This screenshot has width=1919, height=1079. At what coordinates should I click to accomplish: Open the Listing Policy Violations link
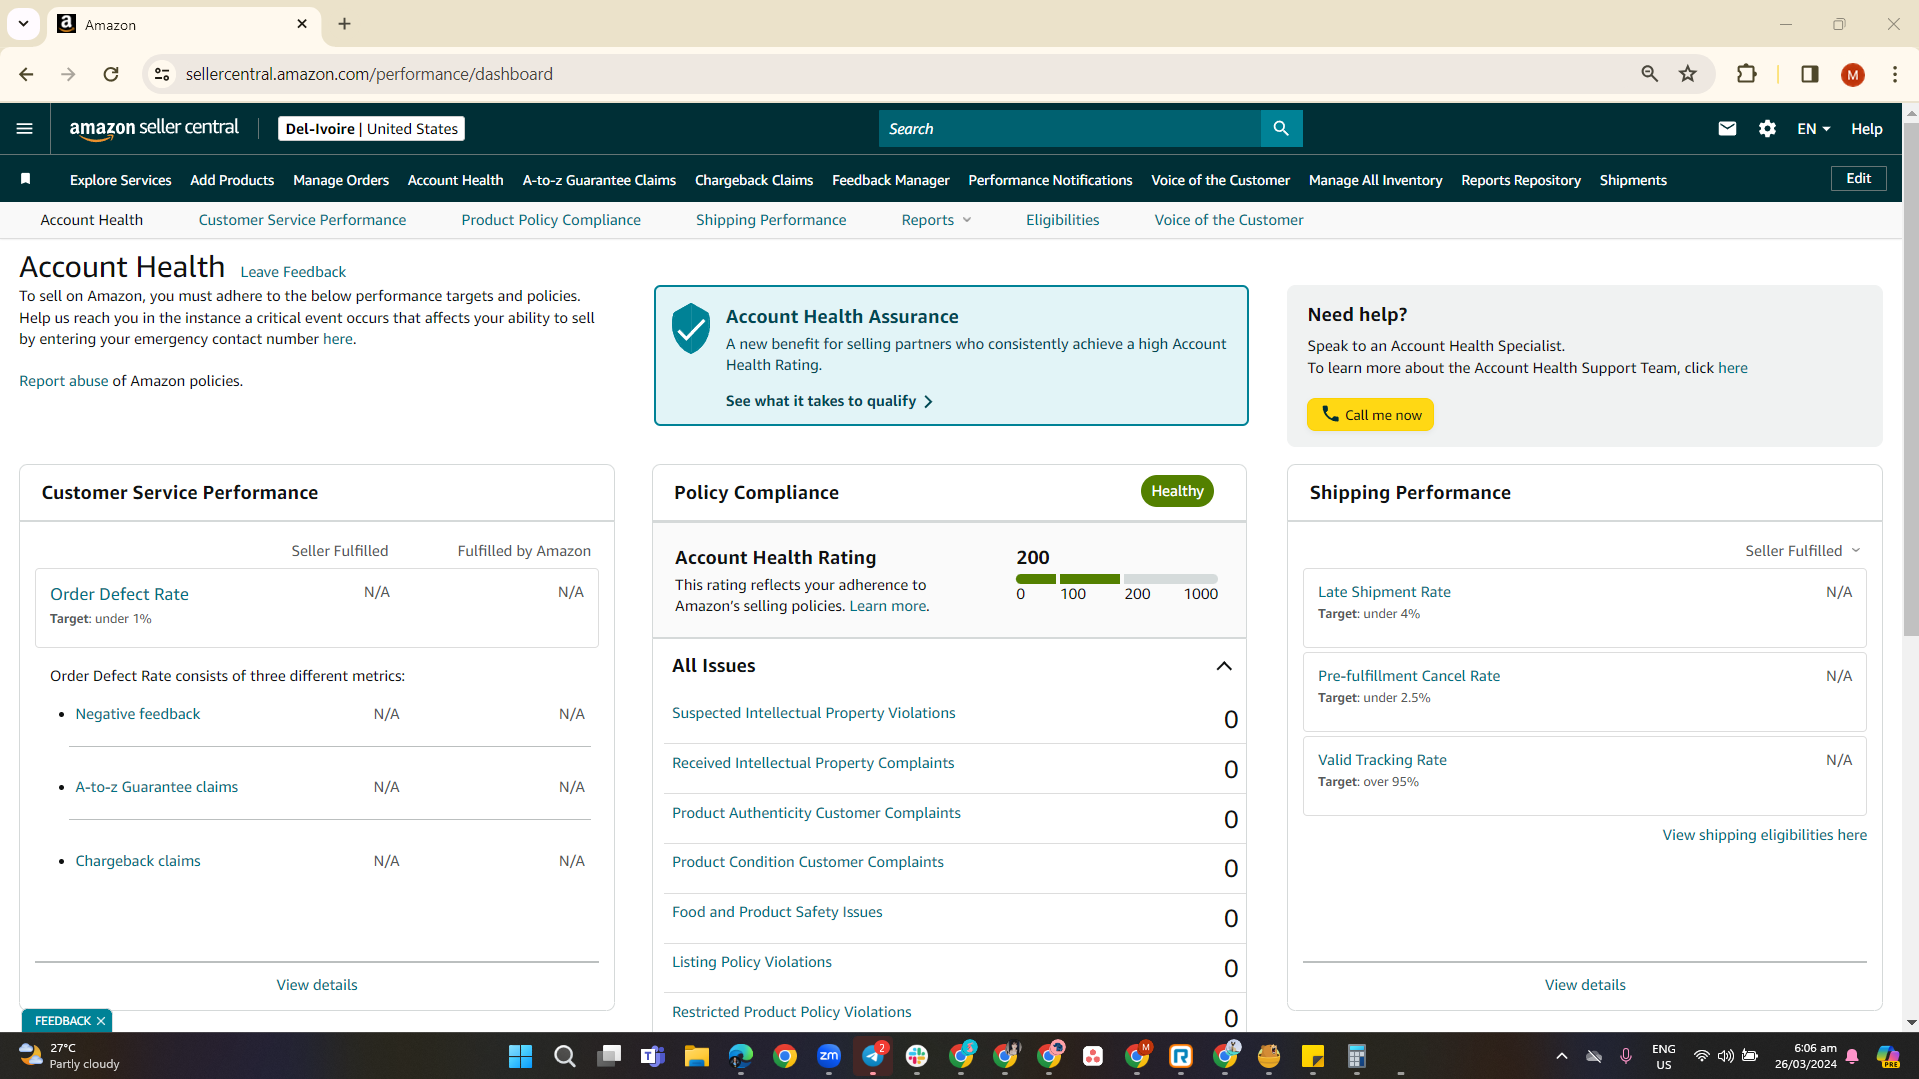click(752, 962)
